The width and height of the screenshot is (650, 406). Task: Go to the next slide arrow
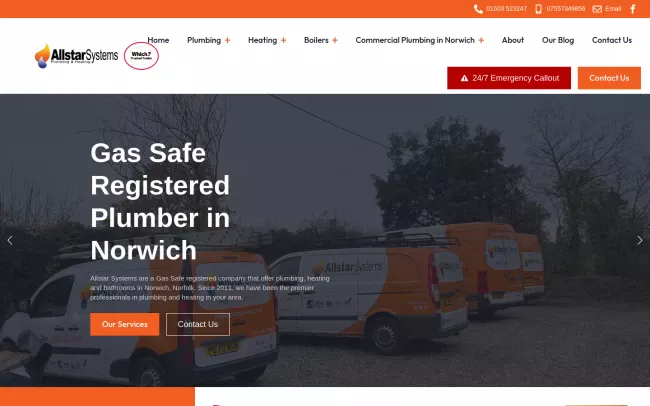tap(640, 240)
